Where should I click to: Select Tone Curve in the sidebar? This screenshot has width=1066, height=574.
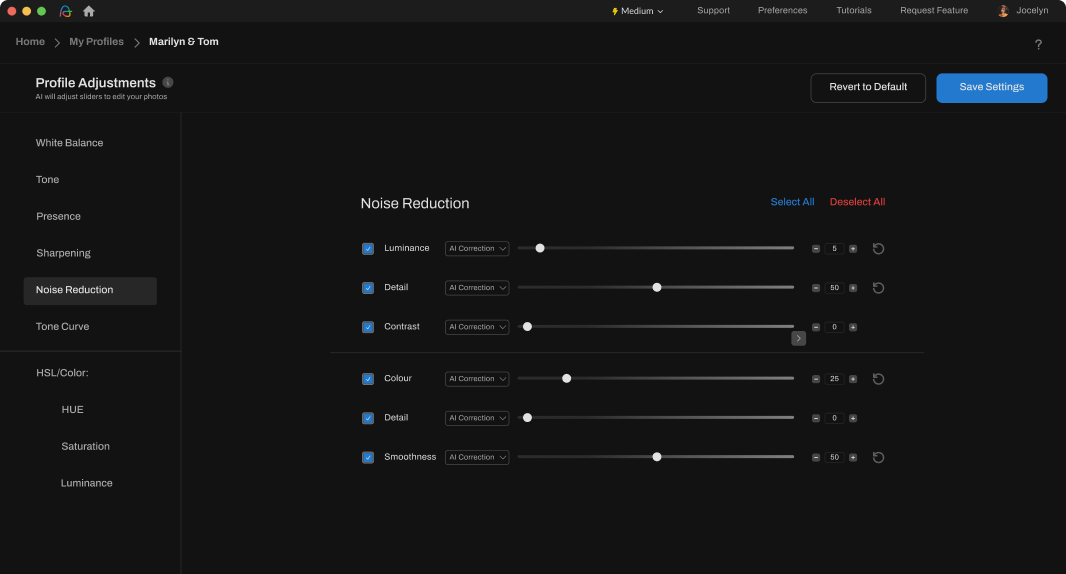coord(62,327)
